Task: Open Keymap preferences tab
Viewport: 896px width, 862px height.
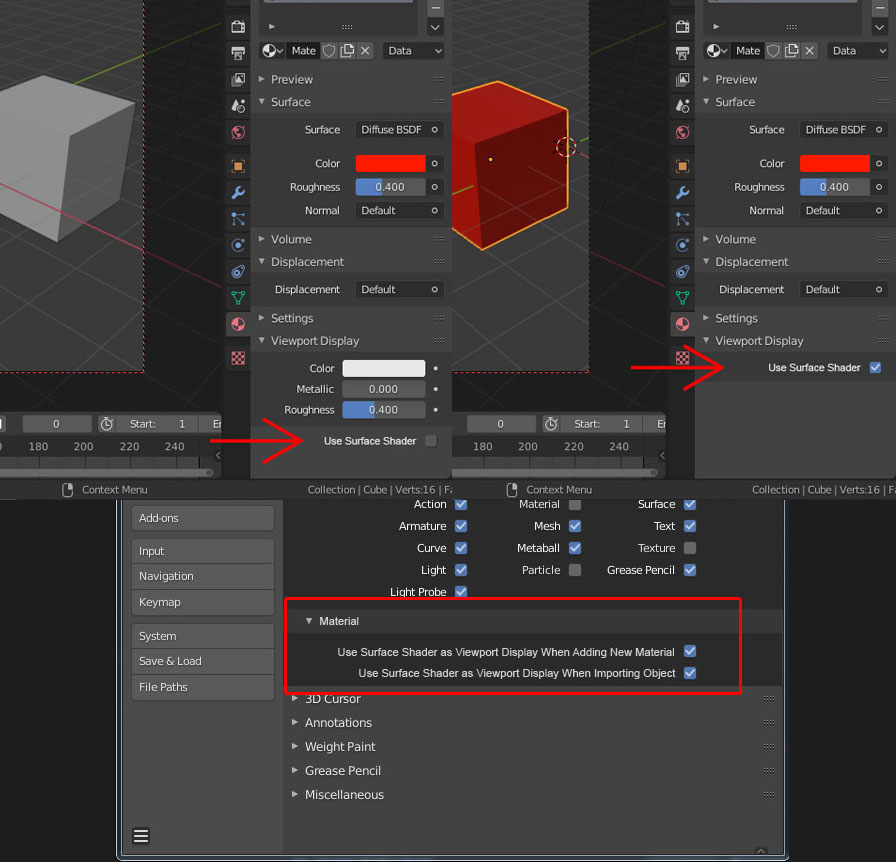Action: 203,602
